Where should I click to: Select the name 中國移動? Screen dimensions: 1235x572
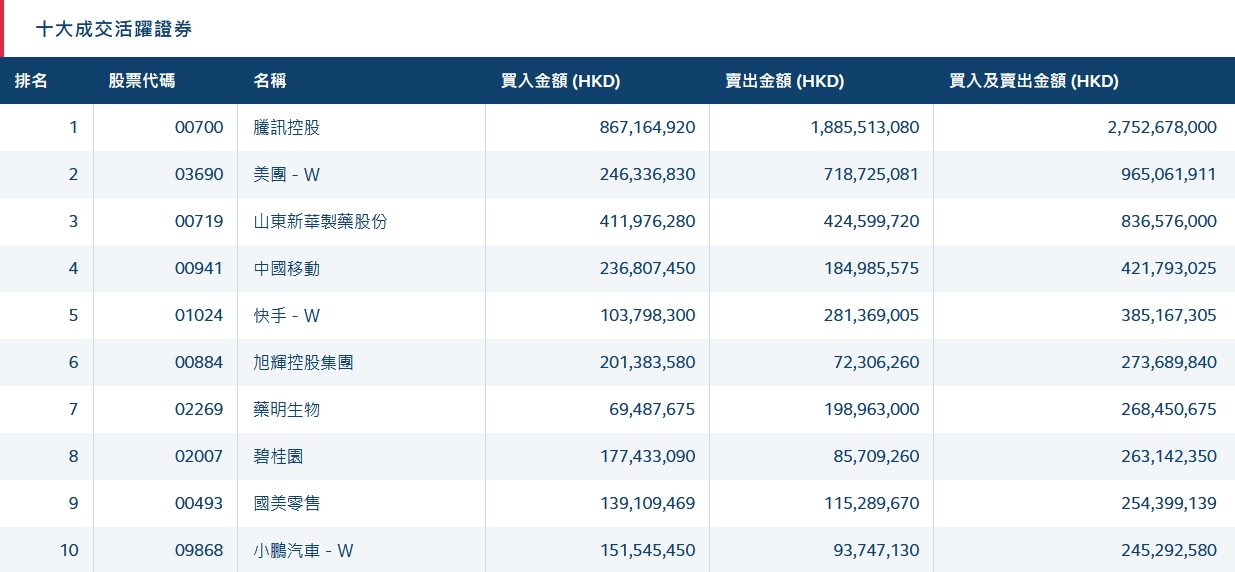point(287,268)
